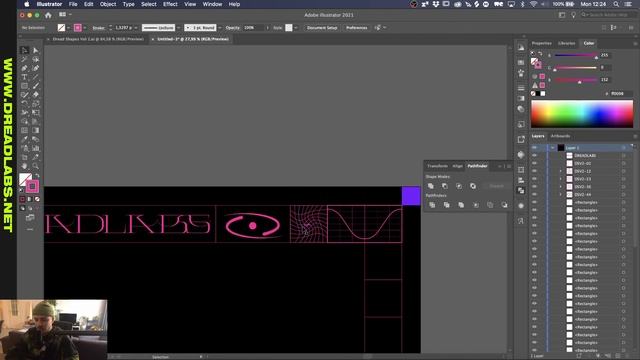Expand the DSV2-36 group
640x360 pixels.
(x=561, y=187)
